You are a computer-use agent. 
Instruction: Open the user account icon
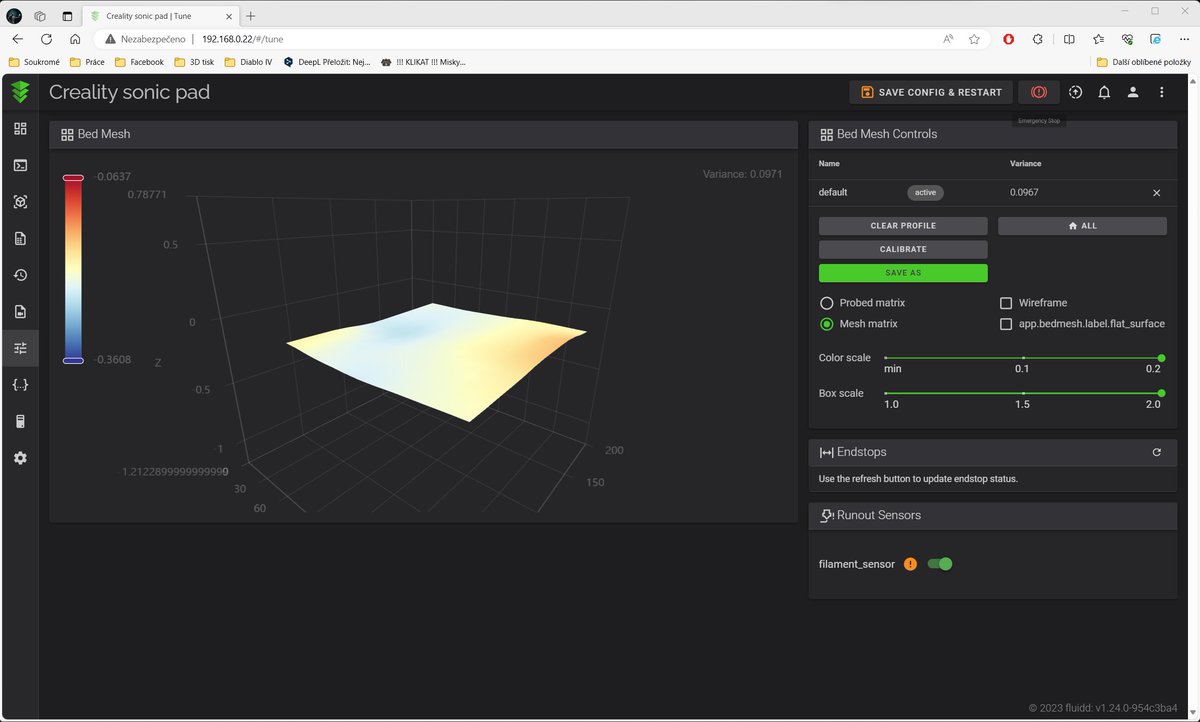pos(1133,92)
